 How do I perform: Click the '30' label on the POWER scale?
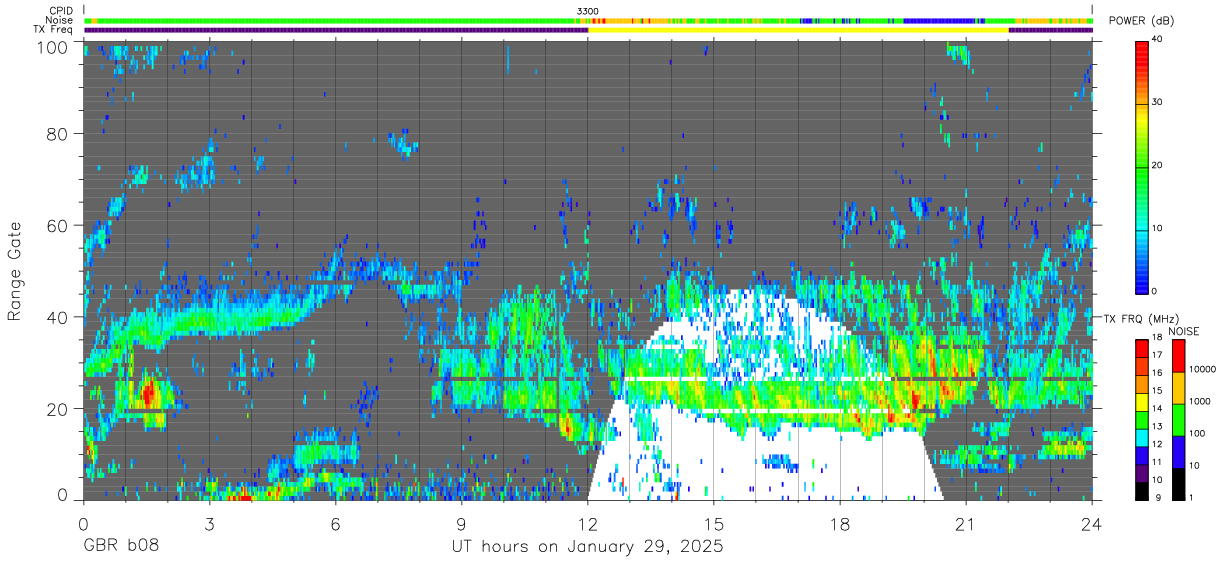tap(1158, 102)
